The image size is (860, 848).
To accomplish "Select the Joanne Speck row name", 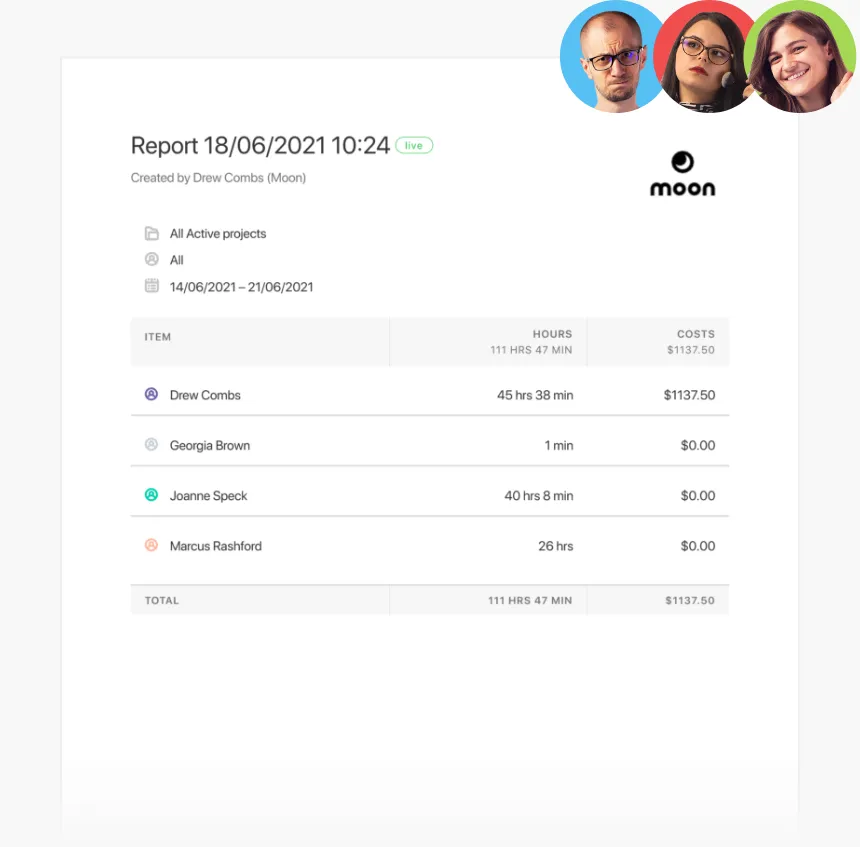I will click(x=208, y=496).
